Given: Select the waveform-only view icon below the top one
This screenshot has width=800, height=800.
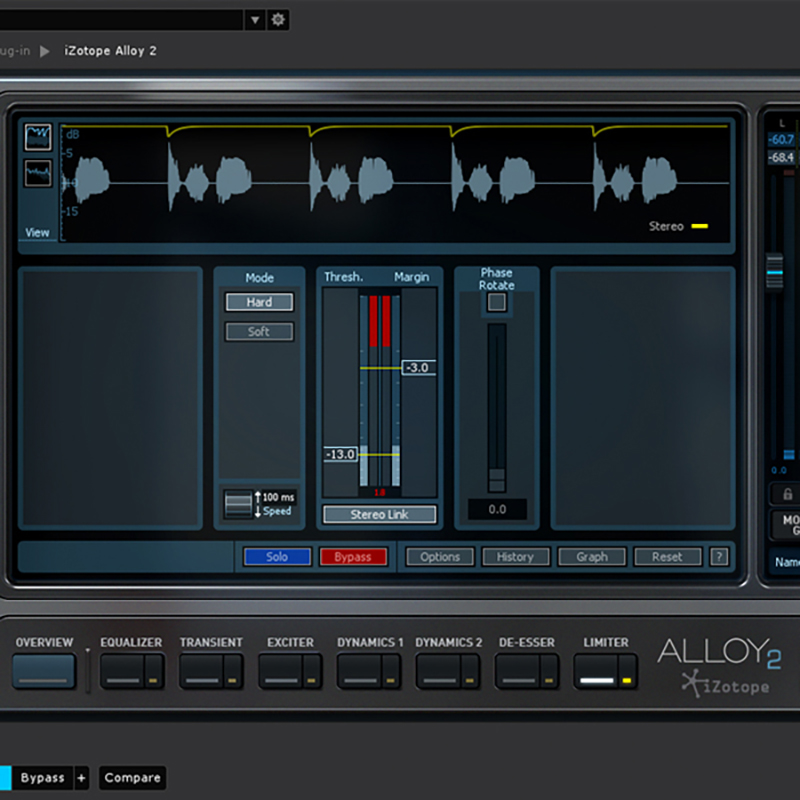Looking at the screenshot, I should coord(38,173).
